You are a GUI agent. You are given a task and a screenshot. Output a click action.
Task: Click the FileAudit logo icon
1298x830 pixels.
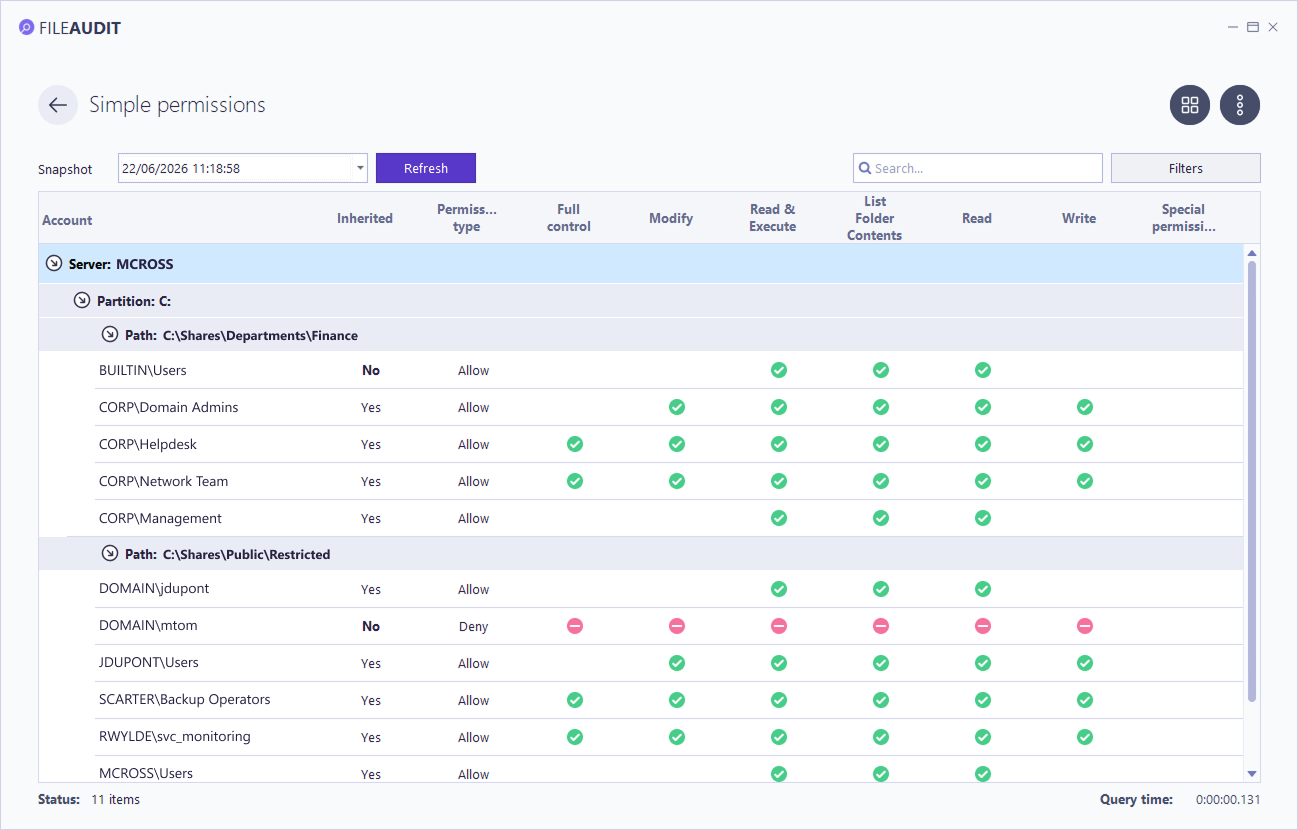[x=26, y=28]
